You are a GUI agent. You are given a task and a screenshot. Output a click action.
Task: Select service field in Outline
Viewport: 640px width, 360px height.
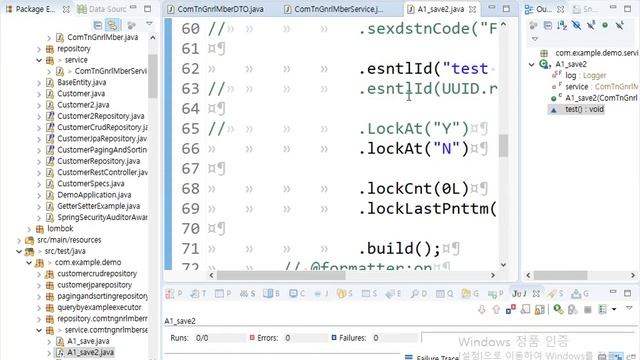click(601, 87)
